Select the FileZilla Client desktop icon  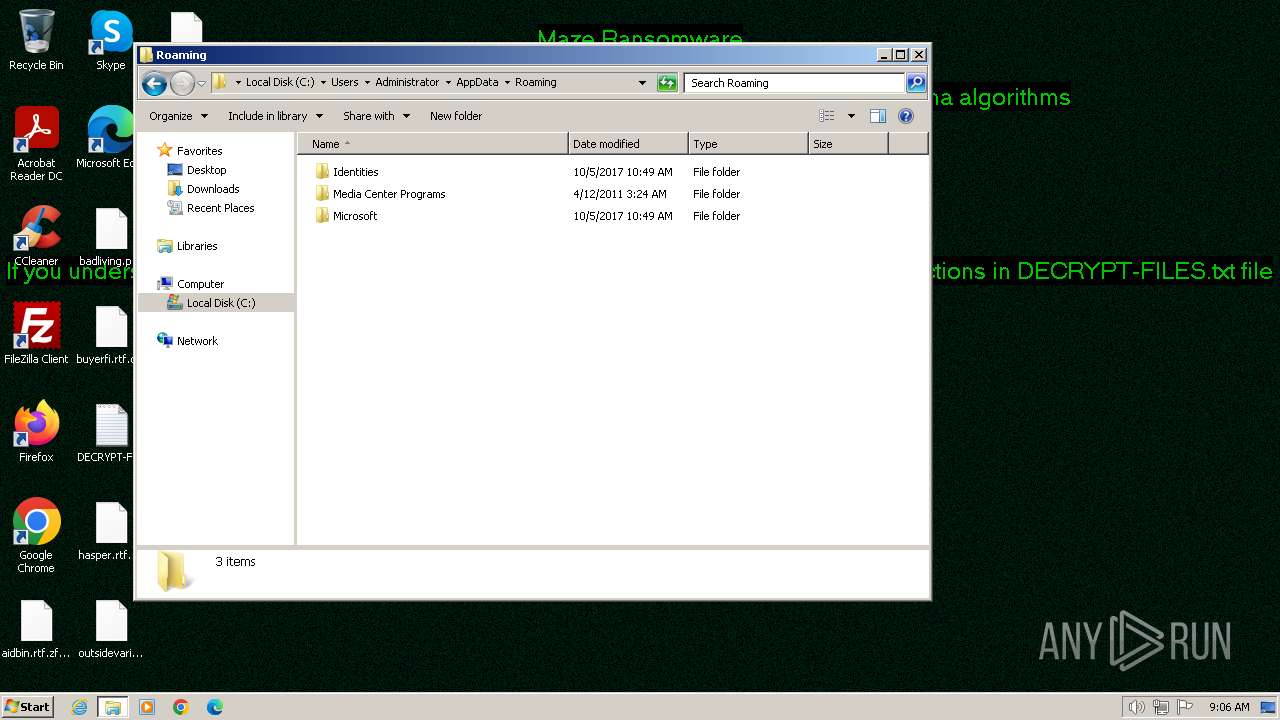point(36,334)
